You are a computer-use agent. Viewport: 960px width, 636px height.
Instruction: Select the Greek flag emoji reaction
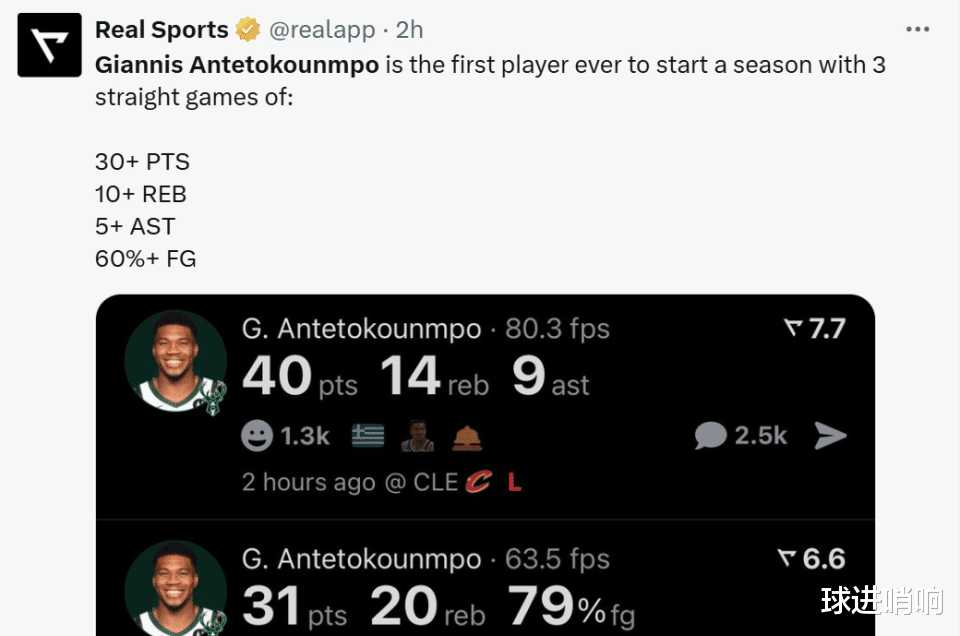[x=368, y=436]
